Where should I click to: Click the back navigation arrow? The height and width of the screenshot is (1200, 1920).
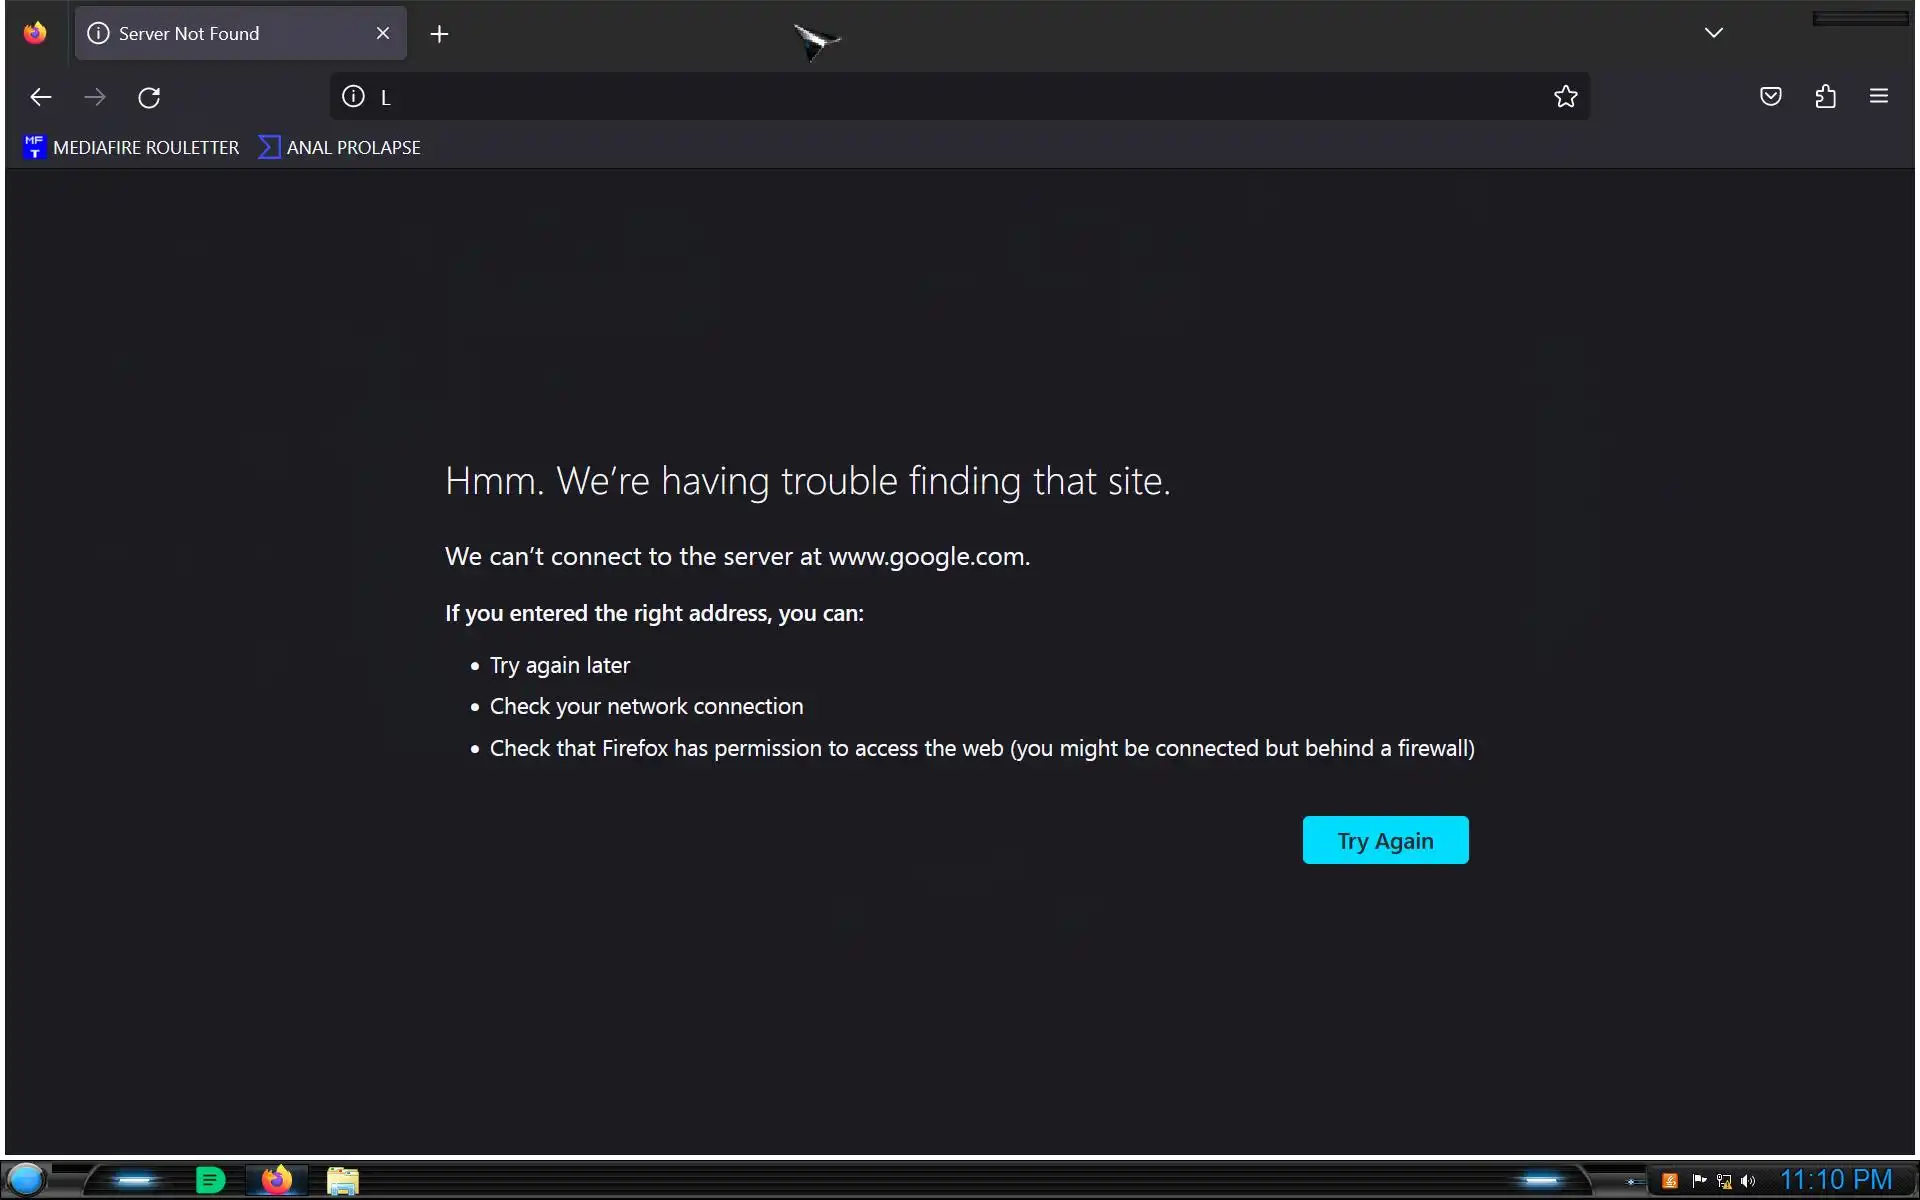[x=41, y=97]
